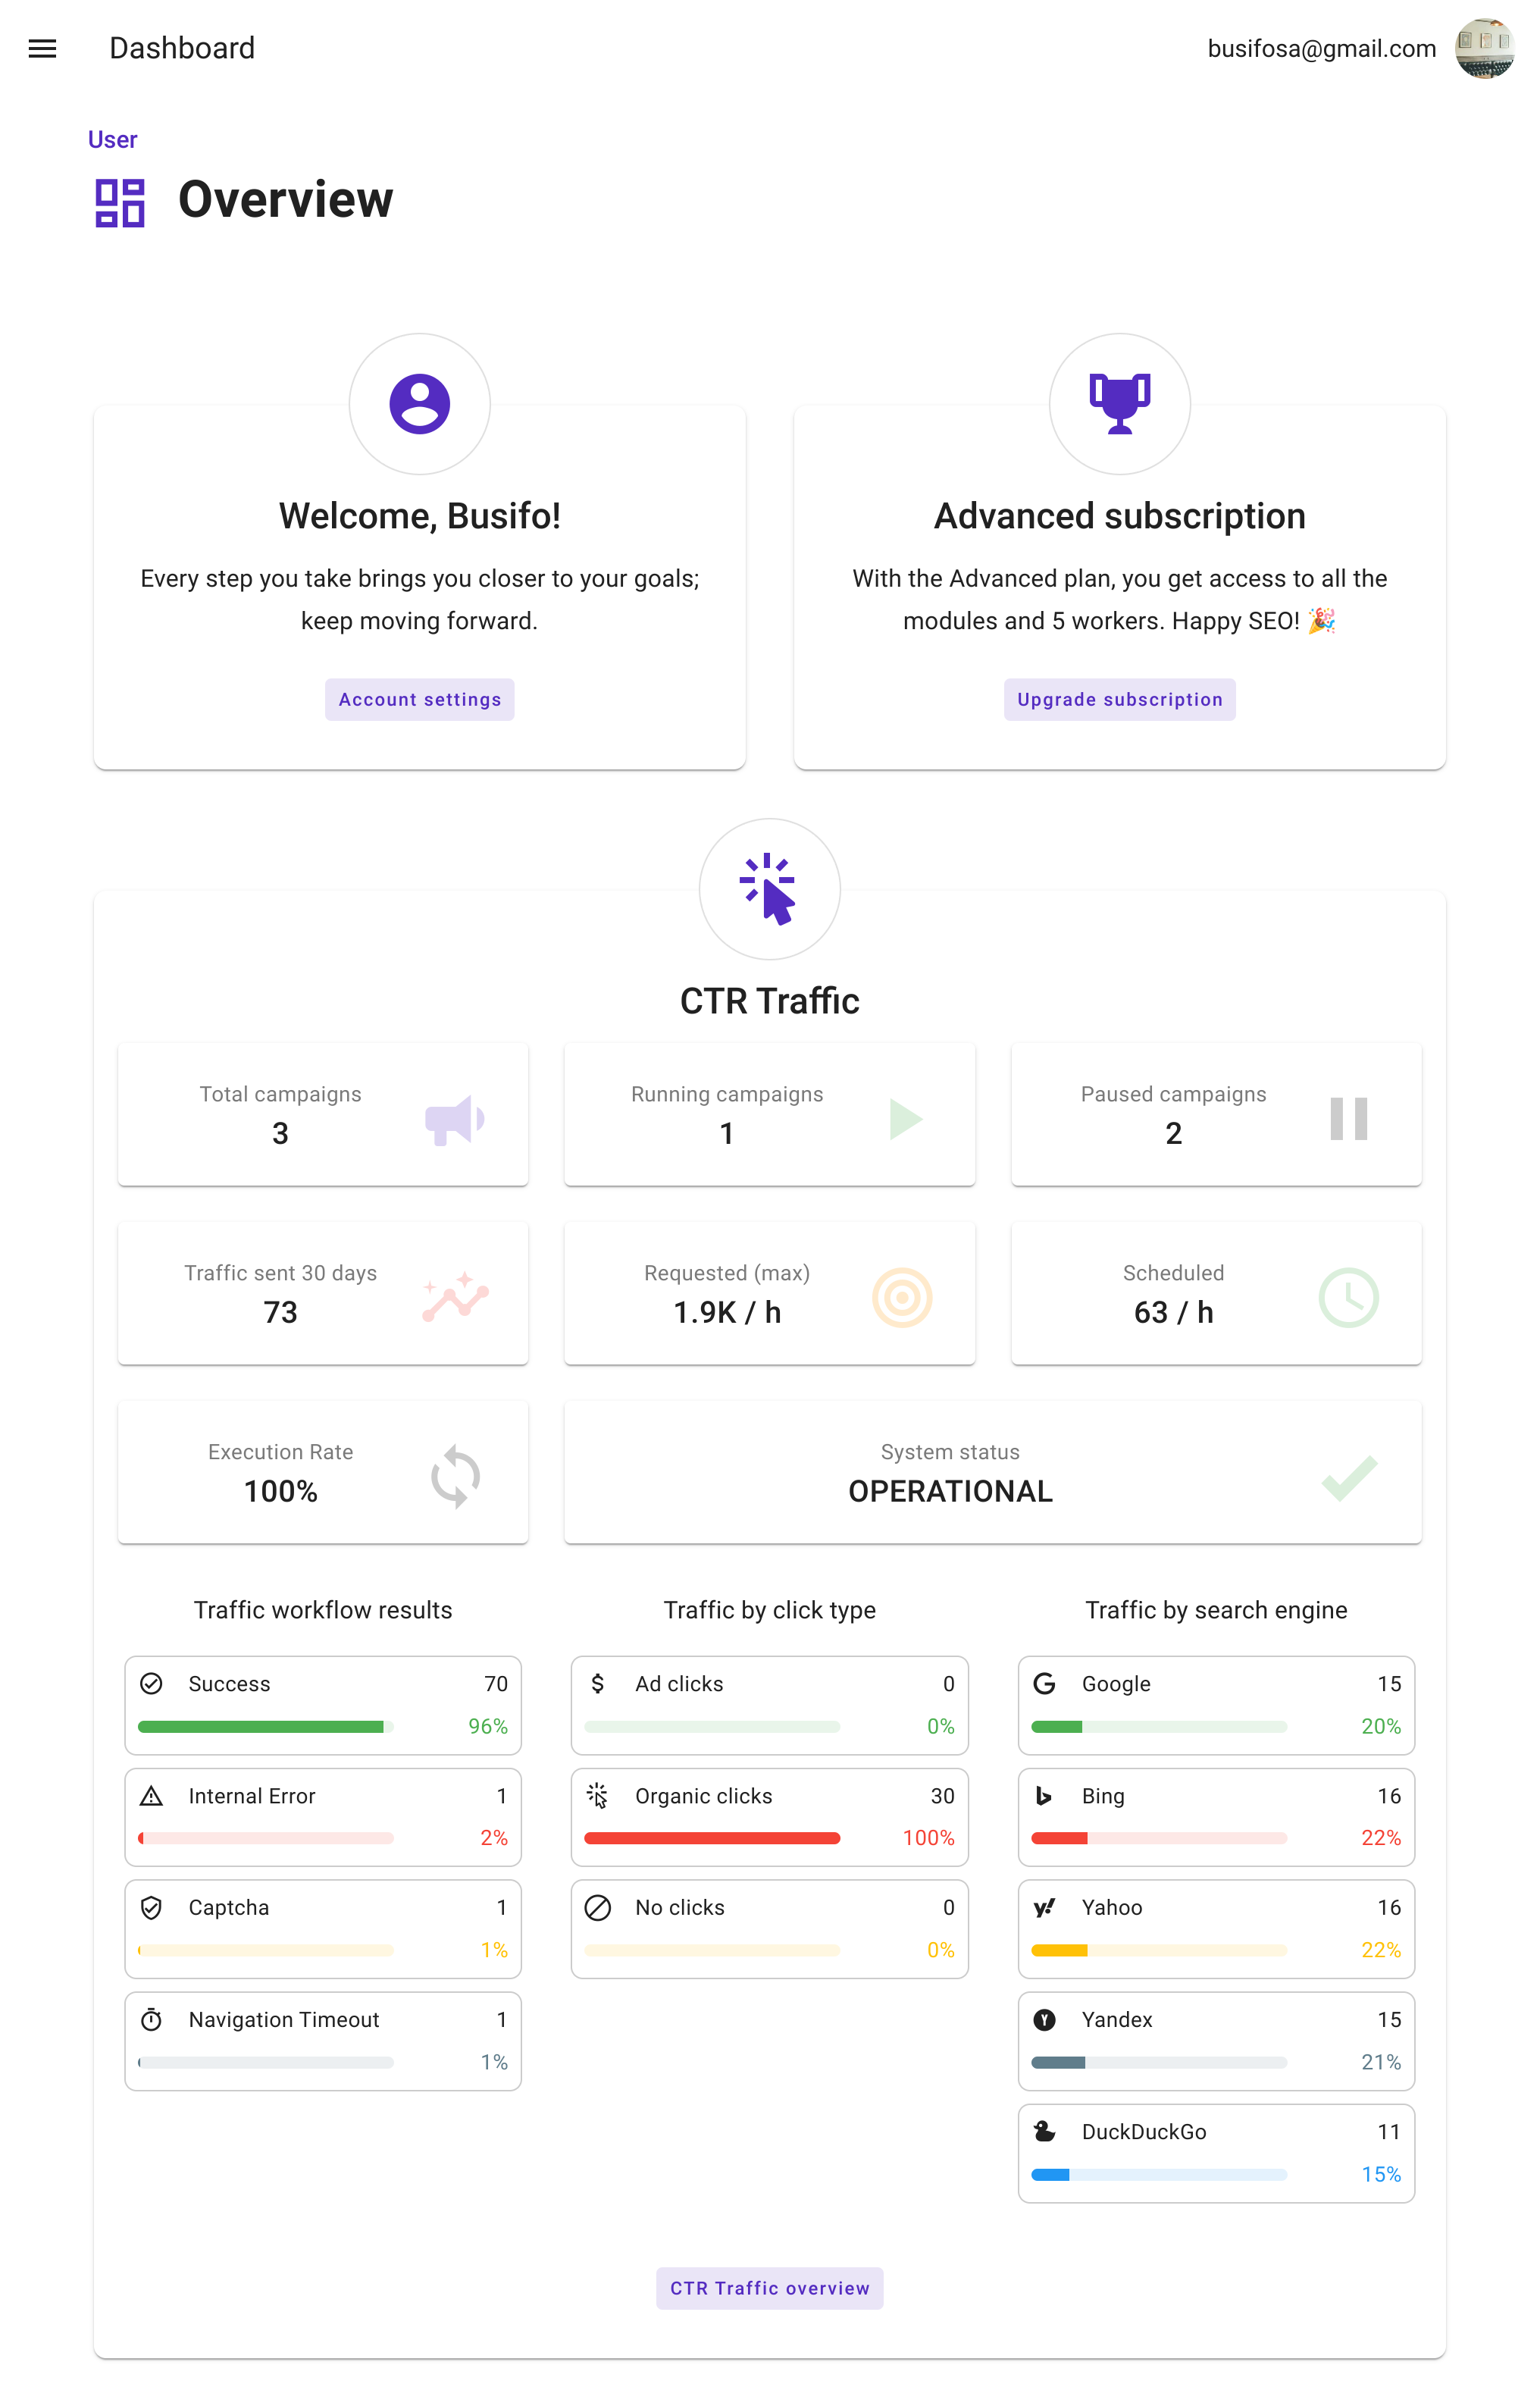Viewport: 1540px width, 2406px height.
Task: Click the Google search engine row
Action: (1216, 1705)
